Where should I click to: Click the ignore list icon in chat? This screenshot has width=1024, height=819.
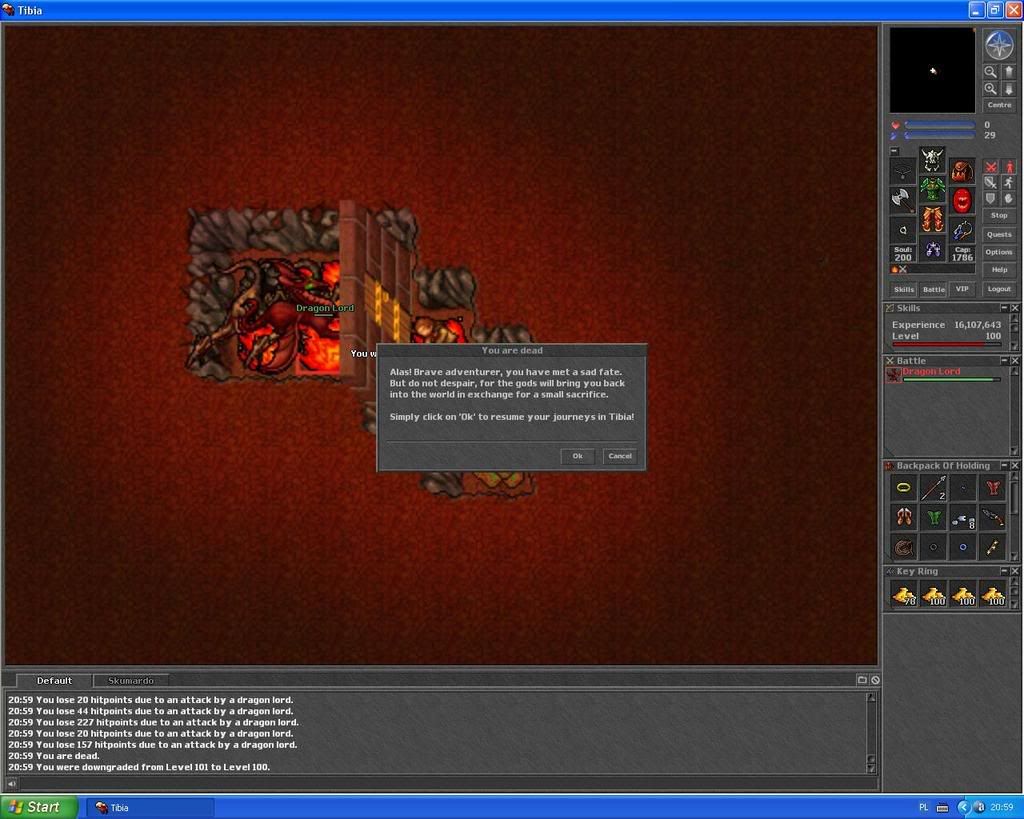click(x=875, y=680)
